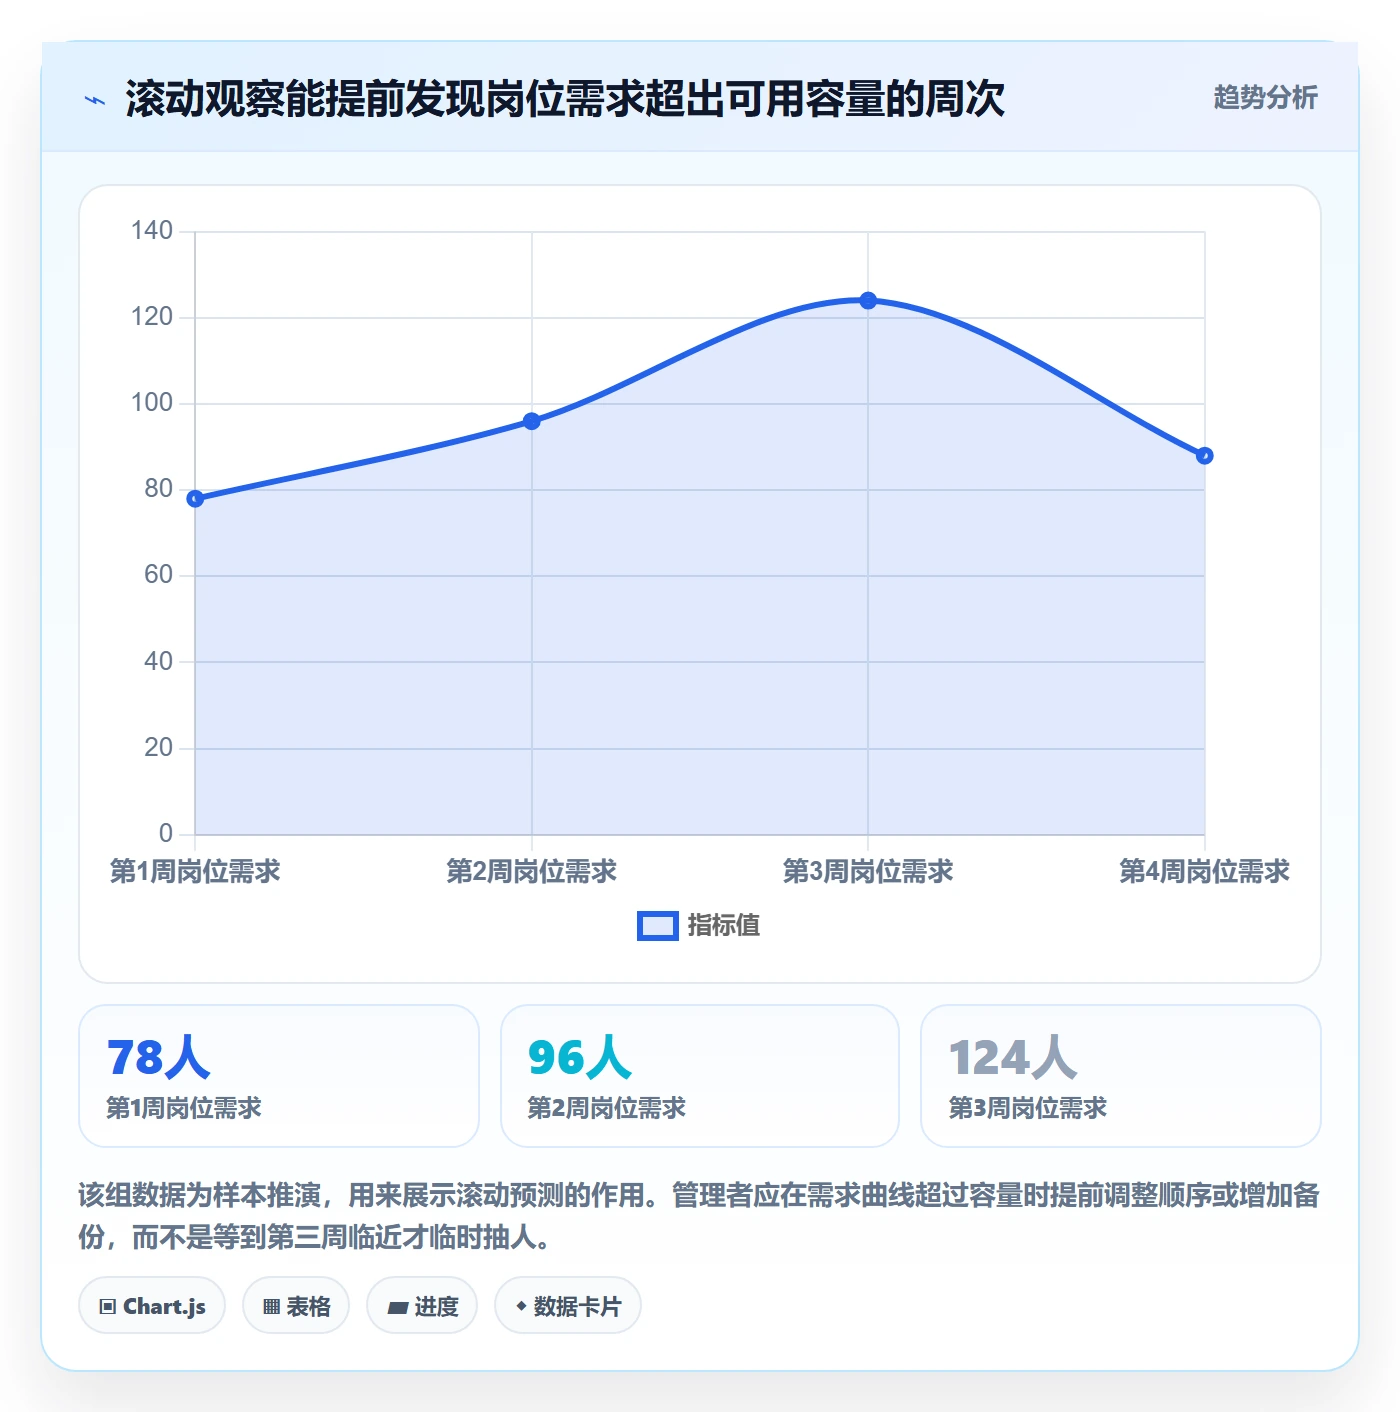
Task: Click the grid icon in the 表格 chip
Action: [x=271, y=1306]
